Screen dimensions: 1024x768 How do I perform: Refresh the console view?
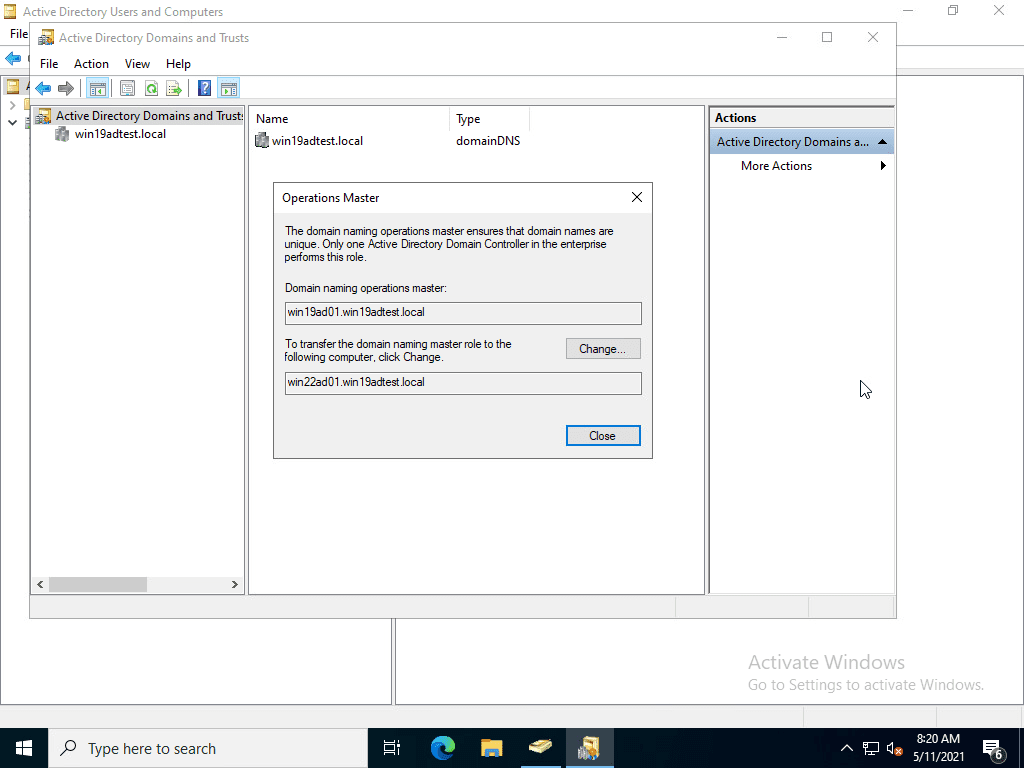click(151, 88)
